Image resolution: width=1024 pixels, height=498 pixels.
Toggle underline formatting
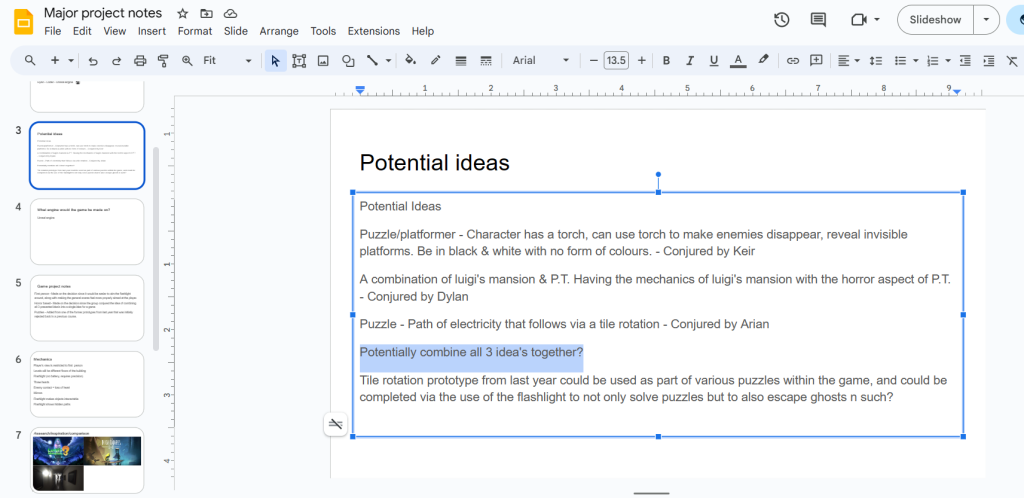(715, 61)
